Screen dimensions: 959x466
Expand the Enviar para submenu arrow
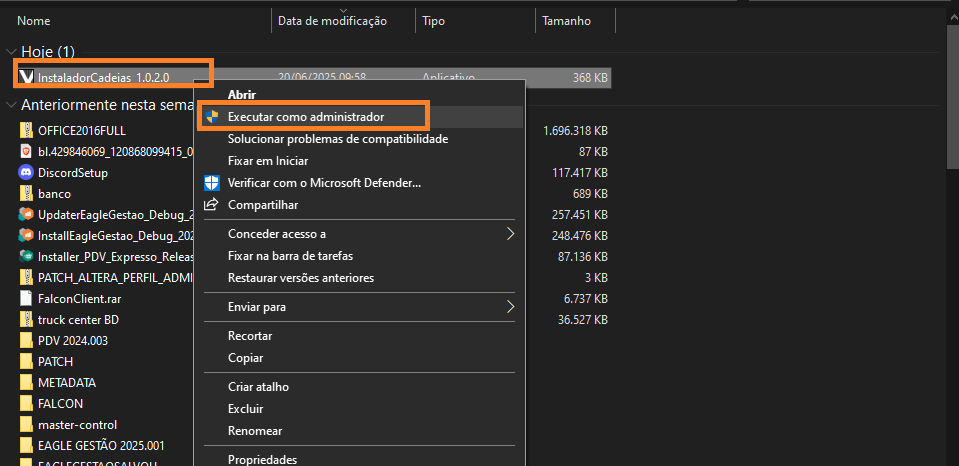[510, 306]
